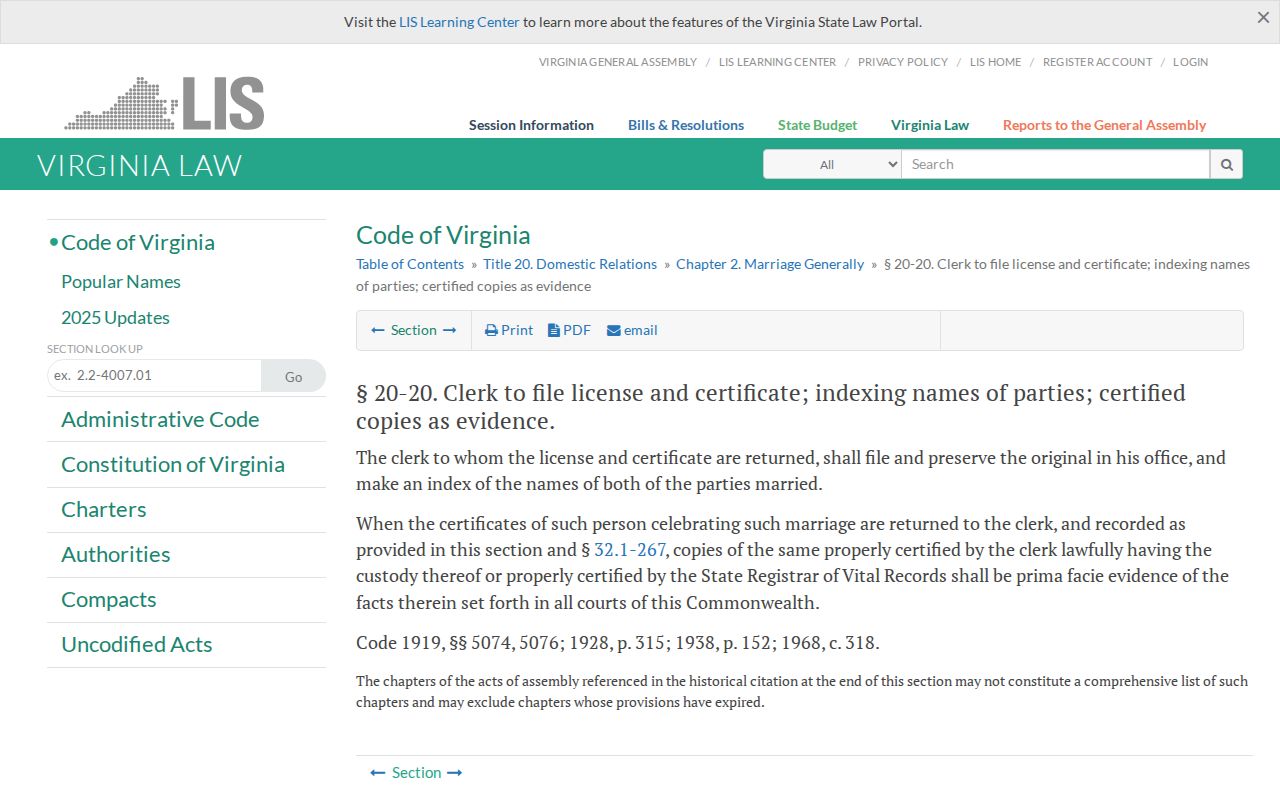Open Chapter 2. Marriage Generally breadcrumb

click(770, 264)
